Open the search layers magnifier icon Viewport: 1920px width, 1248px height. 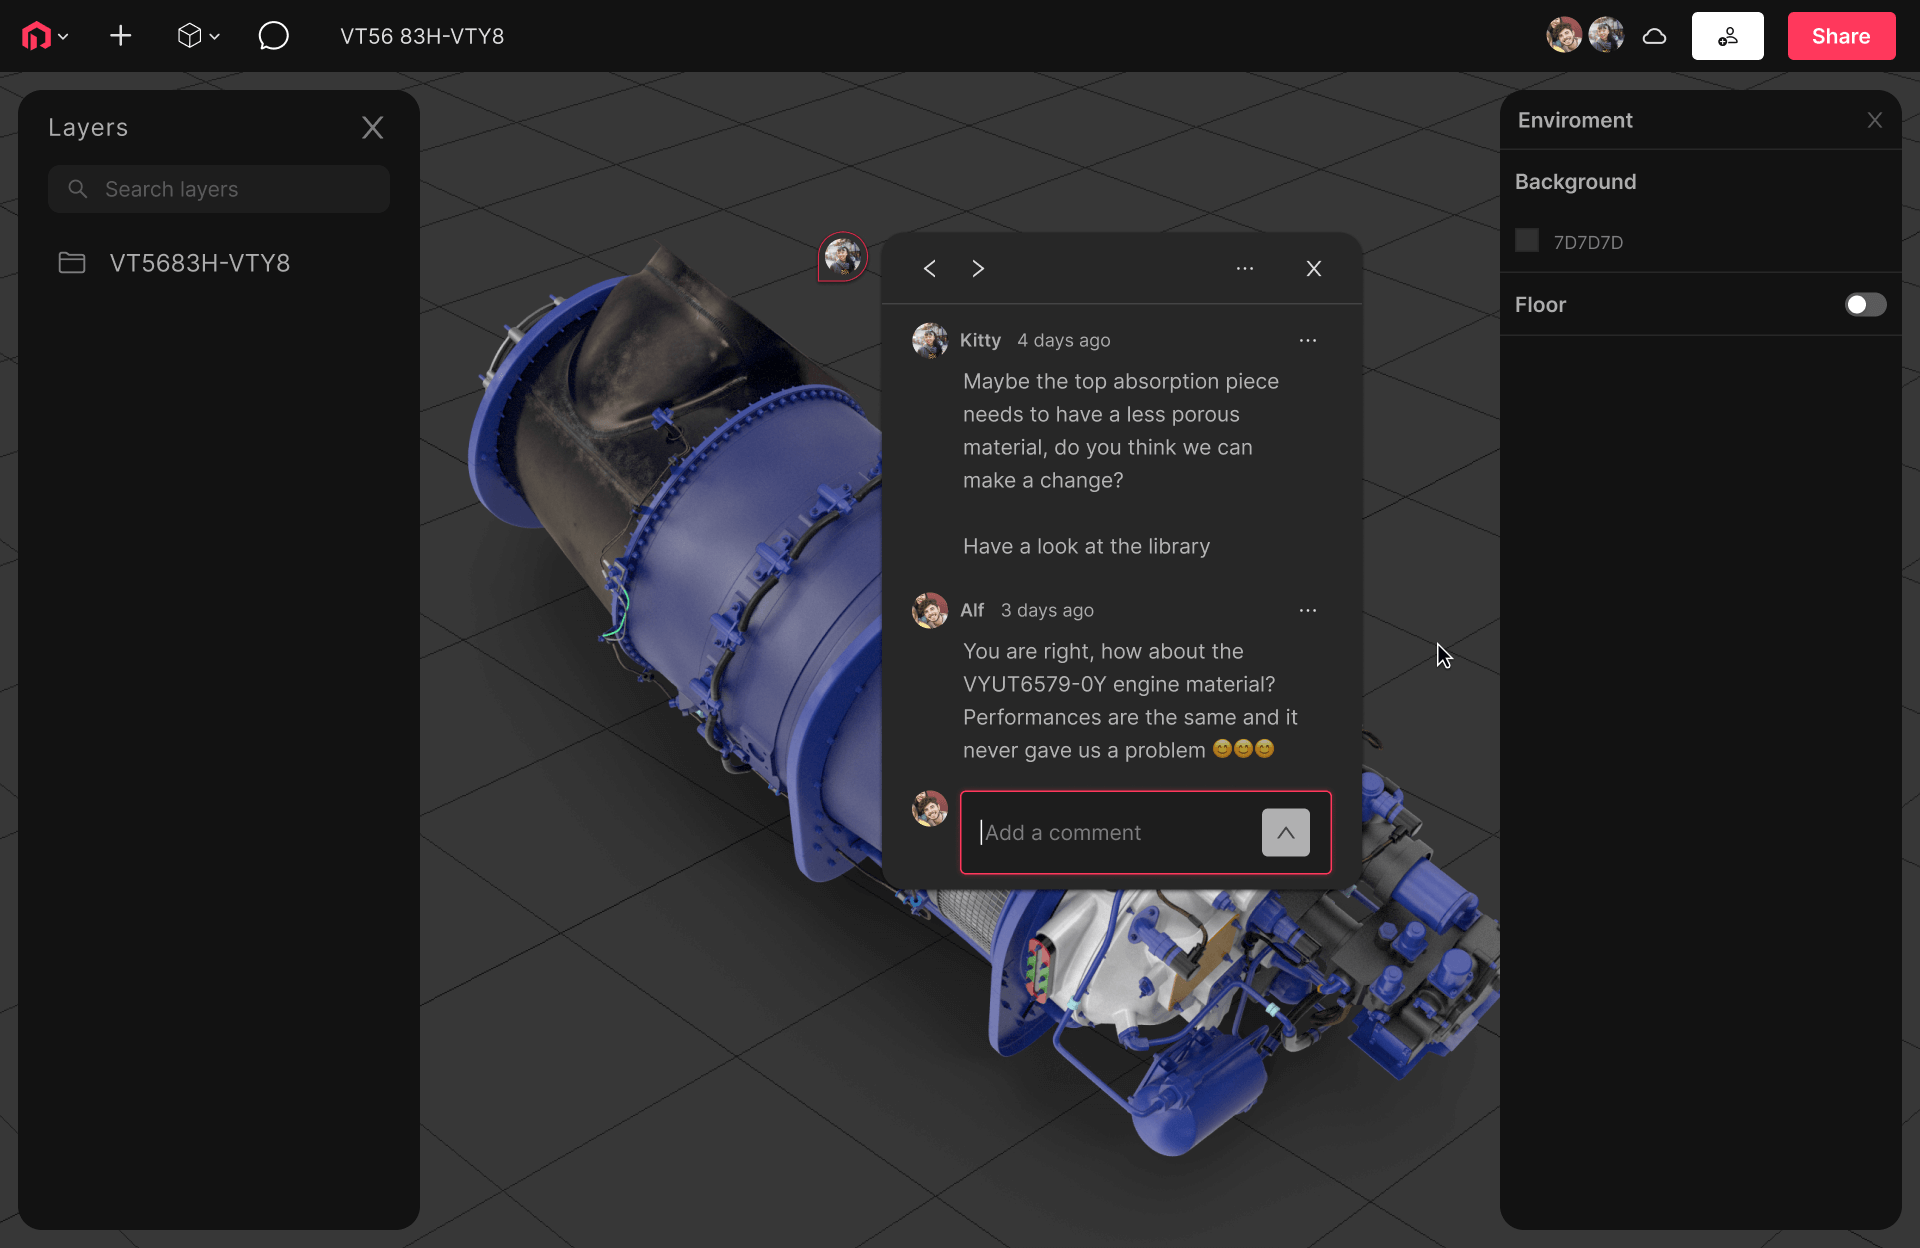click(77, 189)
